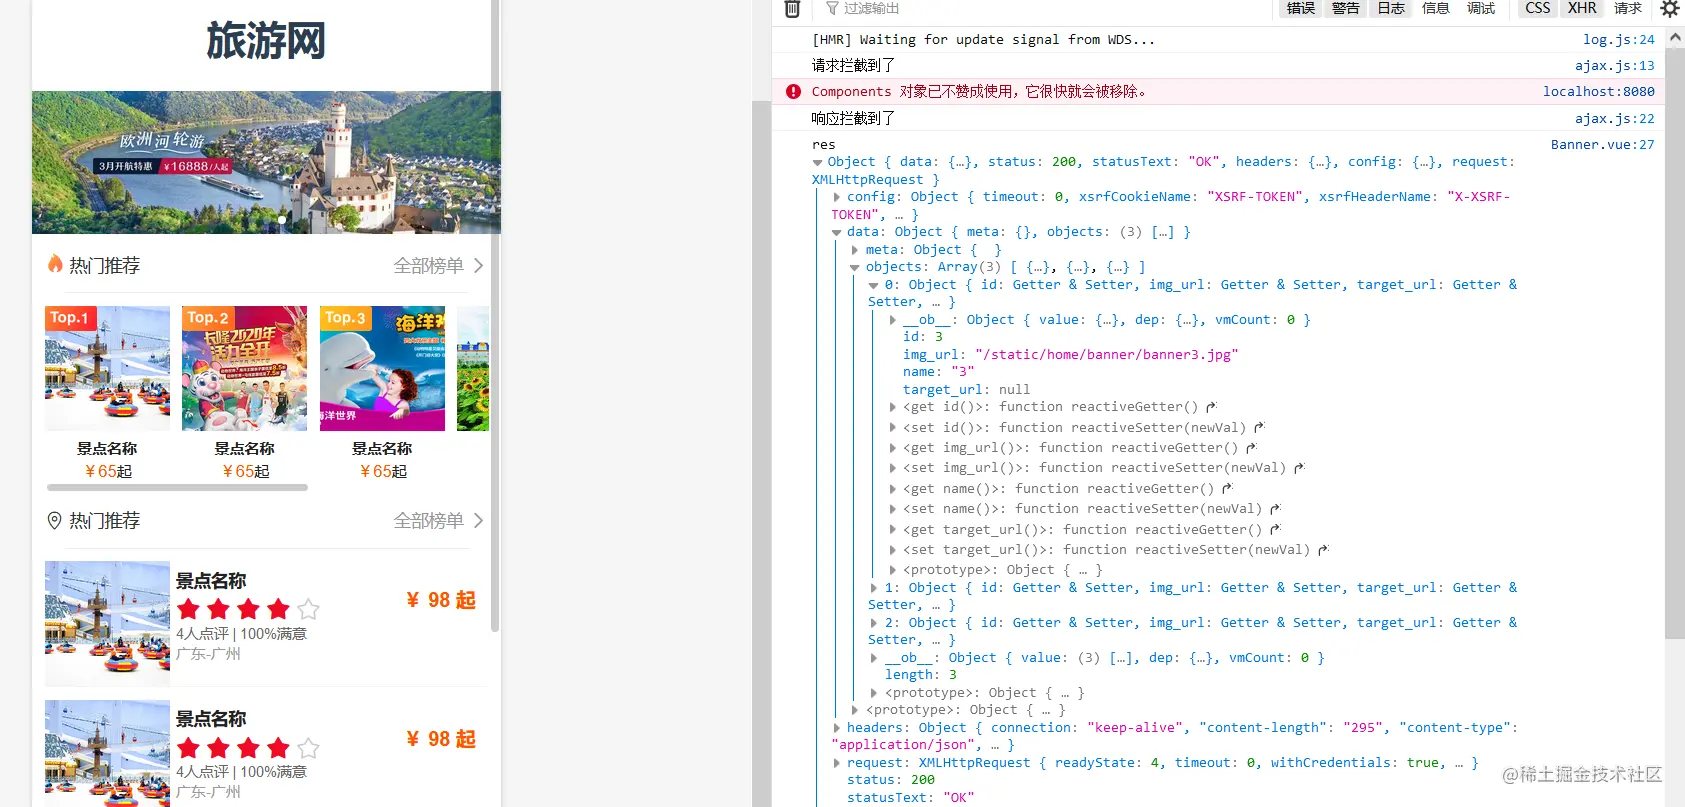Open the first 全部榜单 link

coord(428,266)
